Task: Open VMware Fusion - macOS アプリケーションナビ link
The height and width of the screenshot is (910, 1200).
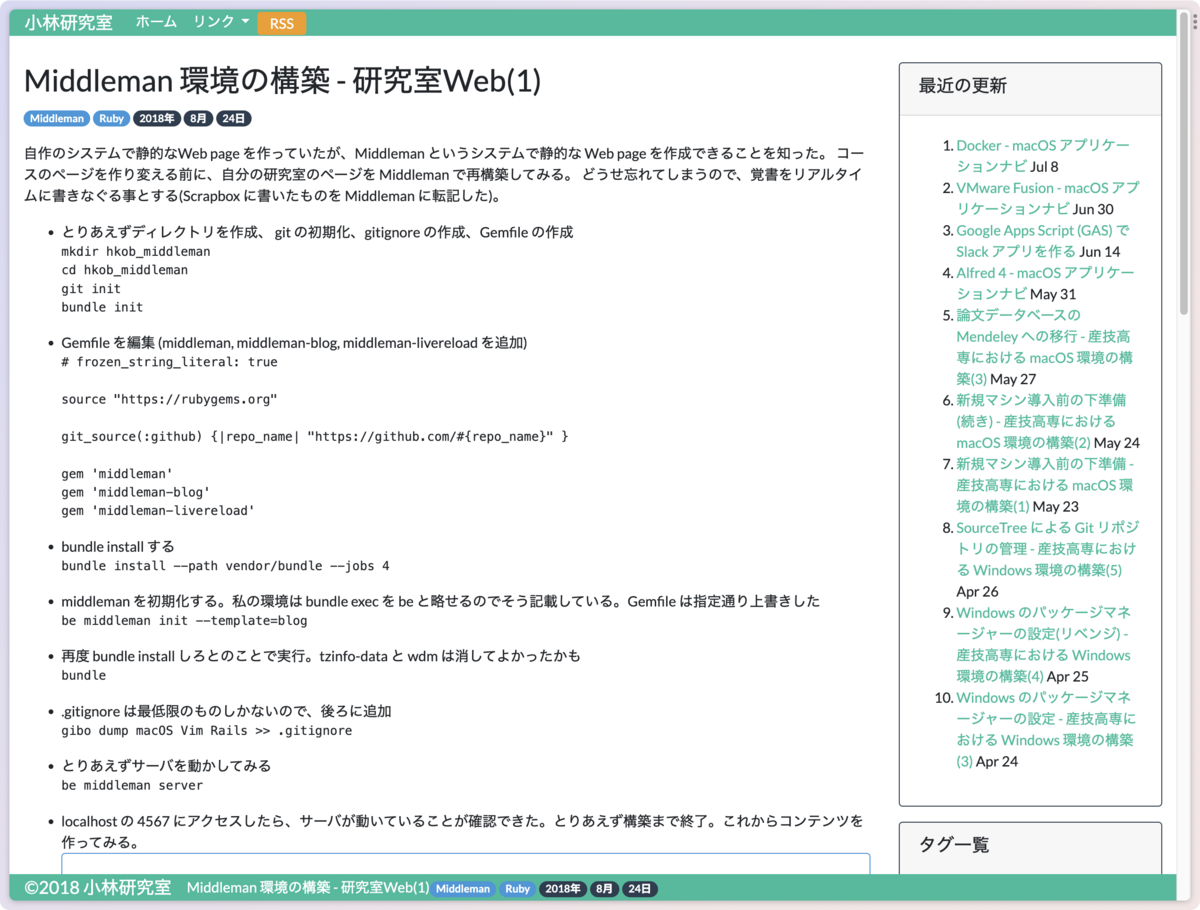Action: tap(1047, 198)
